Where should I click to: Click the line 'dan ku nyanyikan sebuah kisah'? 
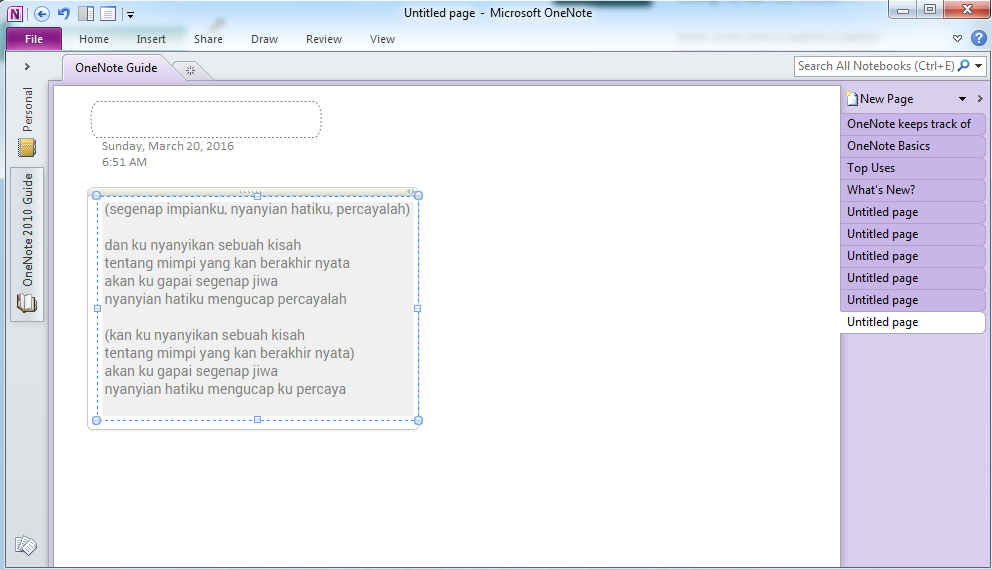(202, 245)
